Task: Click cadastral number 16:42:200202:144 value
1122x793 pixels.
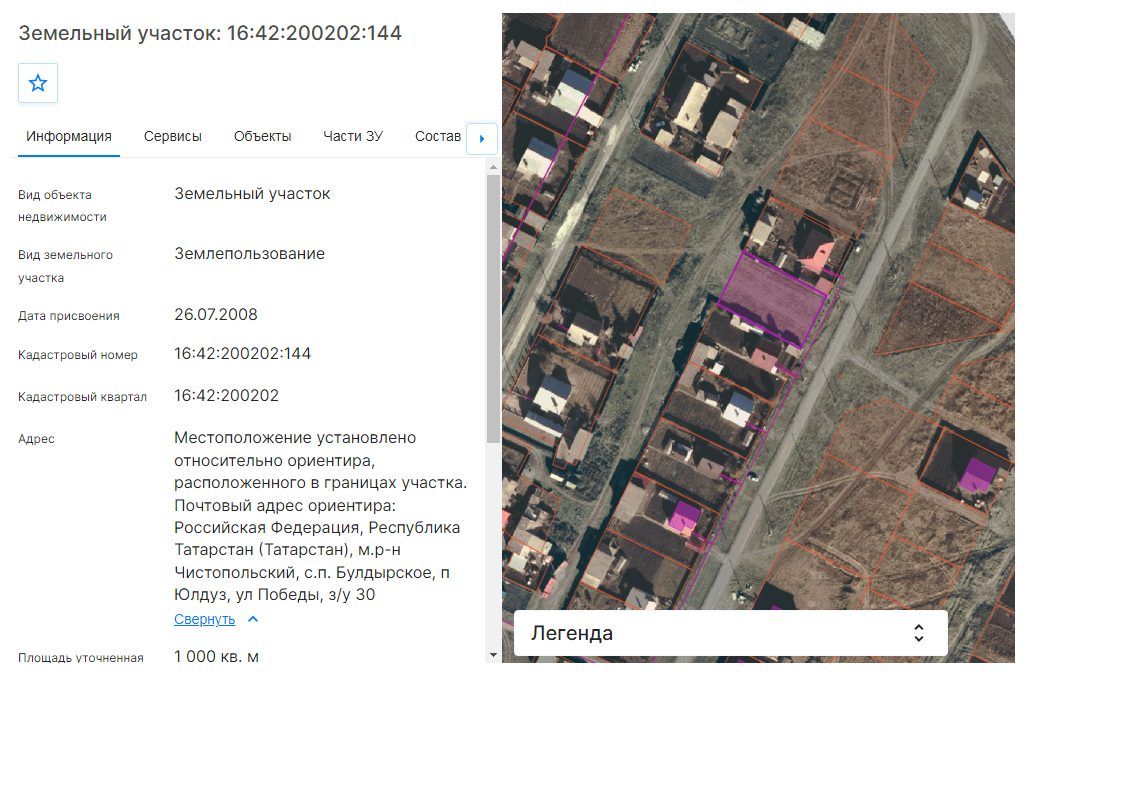Action: coord(243,354)
